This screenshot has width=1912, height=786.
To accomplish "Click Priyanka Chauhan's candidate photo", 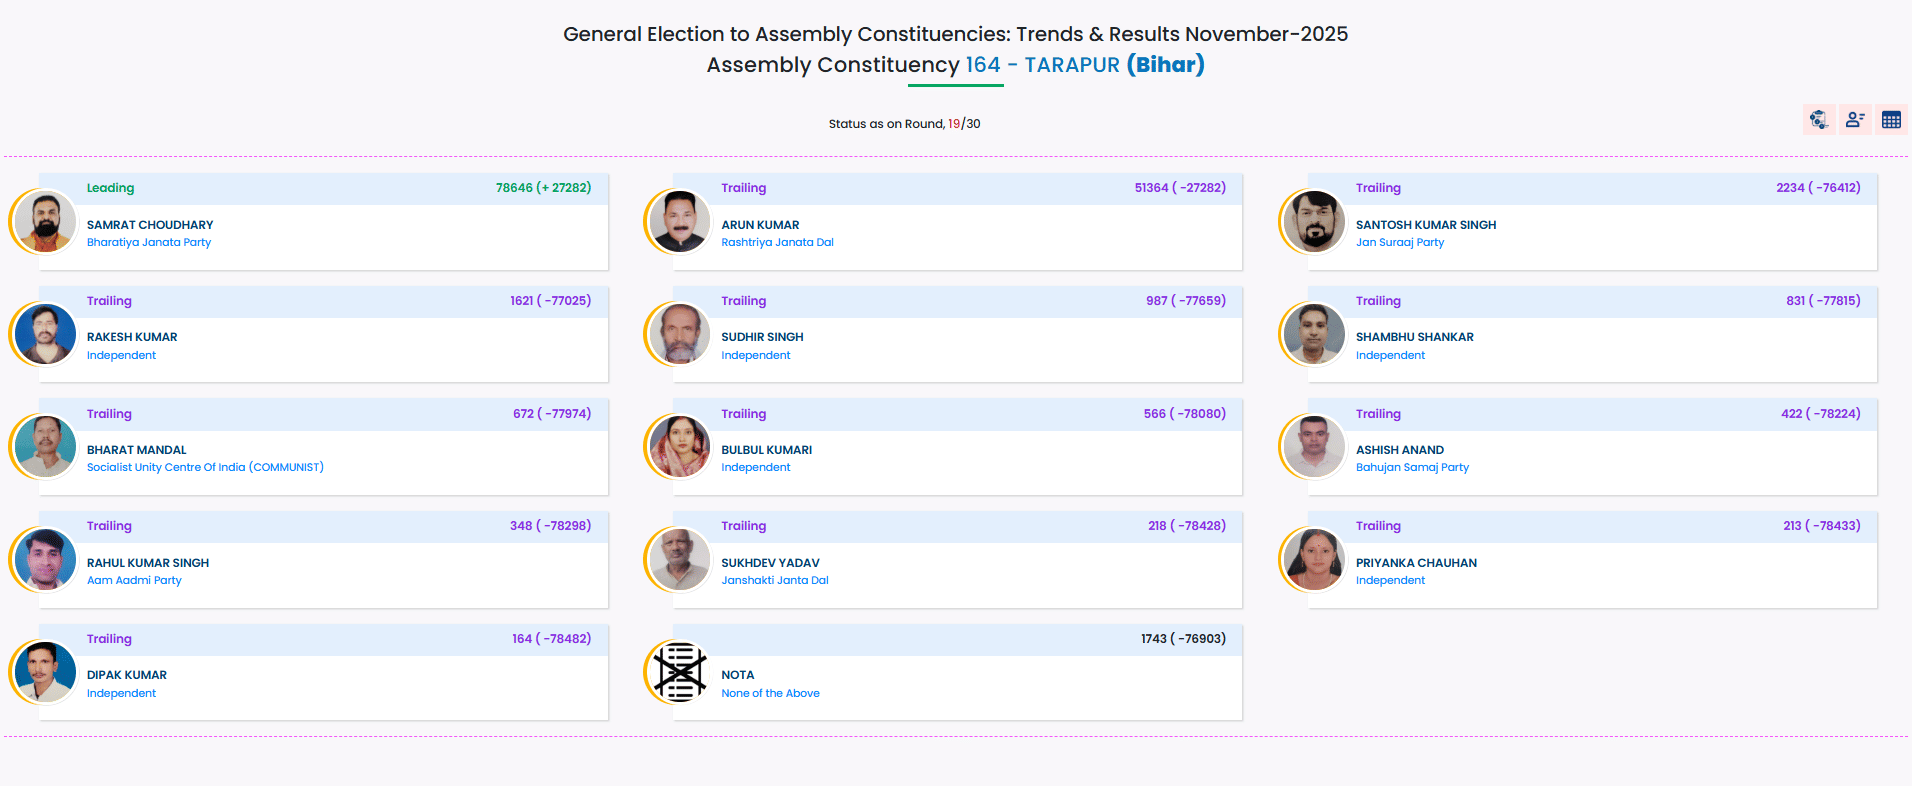I will pyautogui.click(x=1314, y=560).
